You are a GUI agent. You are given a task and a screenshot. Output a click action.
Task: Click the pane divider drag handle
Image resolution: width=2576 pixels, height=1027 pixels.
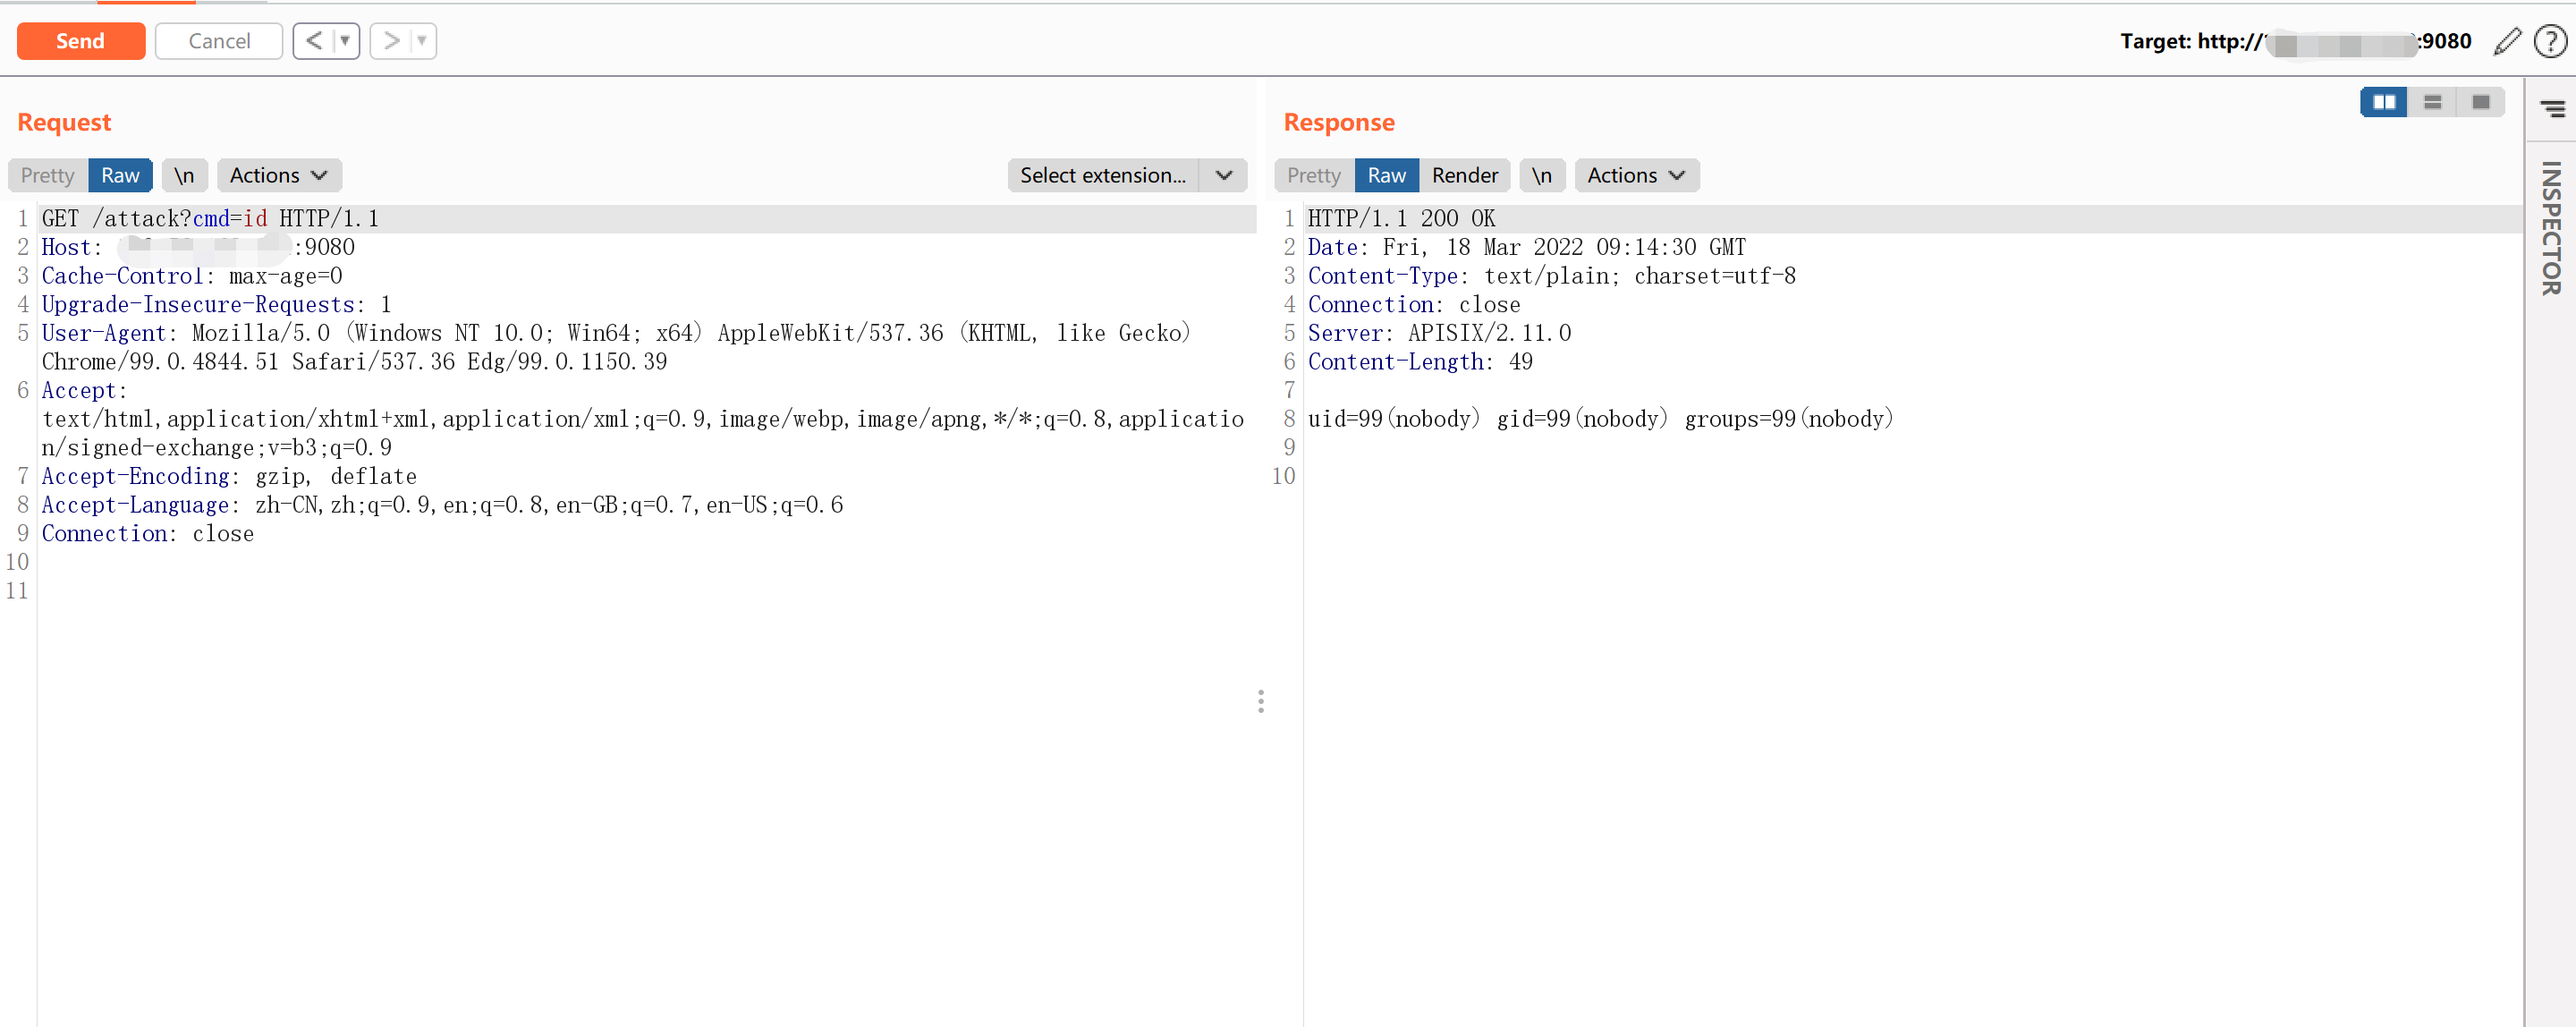point(1261,701)
